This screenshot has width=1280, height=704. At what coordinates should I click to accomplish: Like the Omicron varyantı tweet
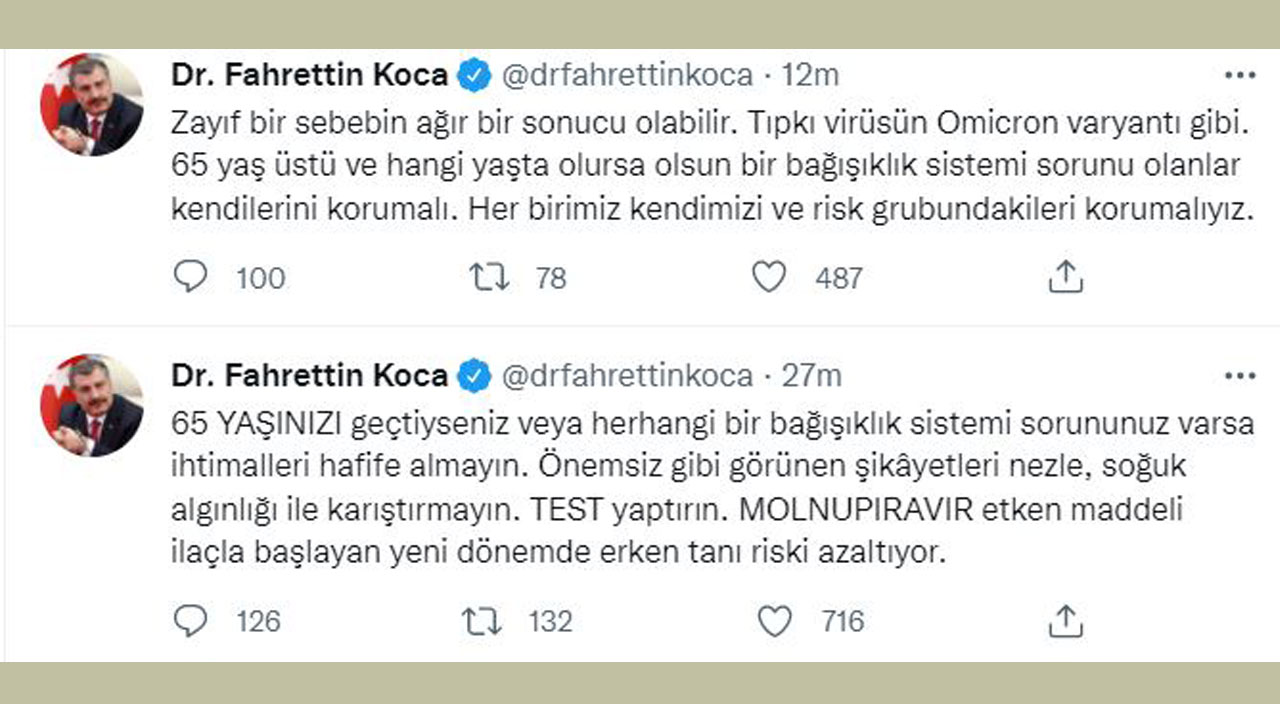(x=768, y=276)
